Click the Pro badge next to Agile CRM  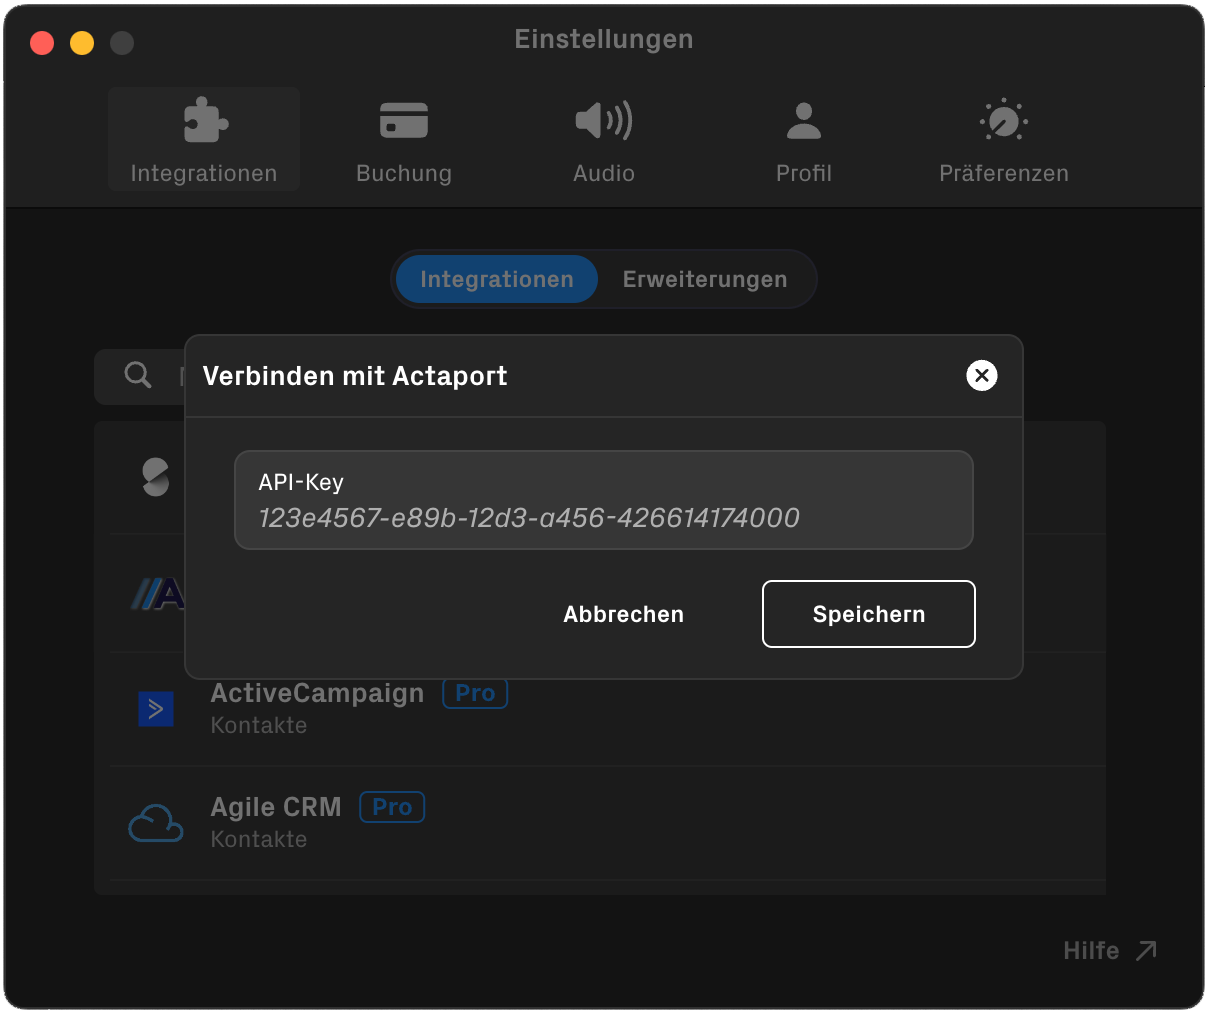391,807
